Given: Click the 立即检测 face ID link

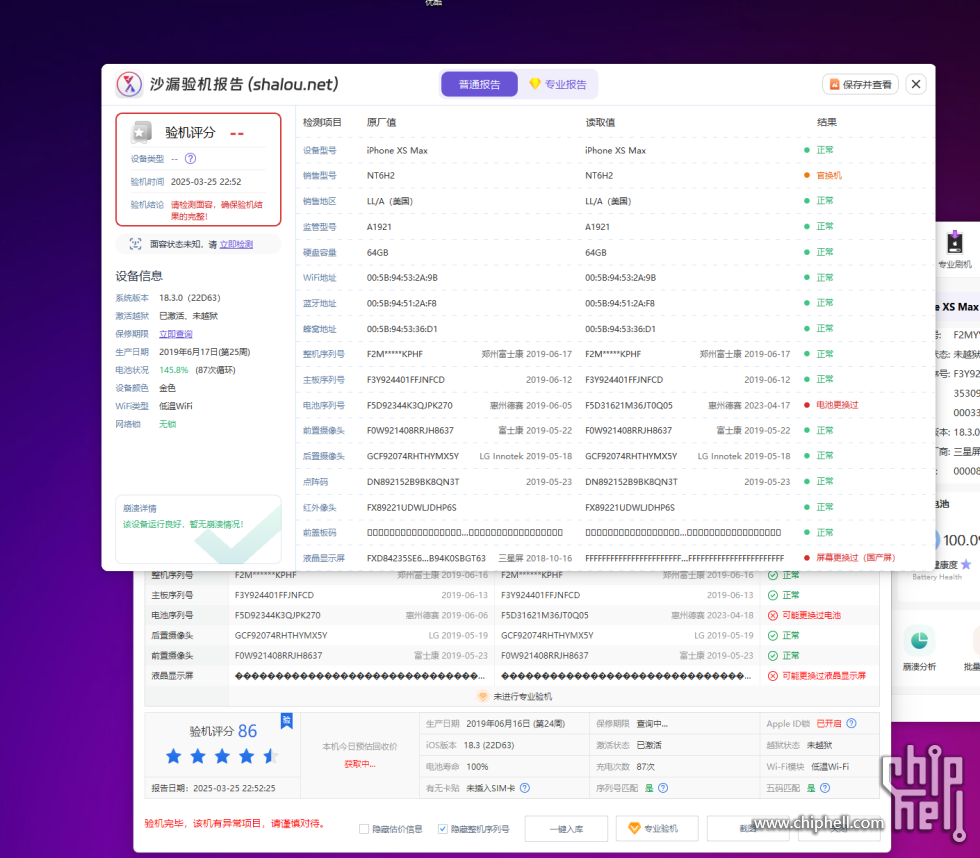Looking at the screenshot, I should click(236, 244).
